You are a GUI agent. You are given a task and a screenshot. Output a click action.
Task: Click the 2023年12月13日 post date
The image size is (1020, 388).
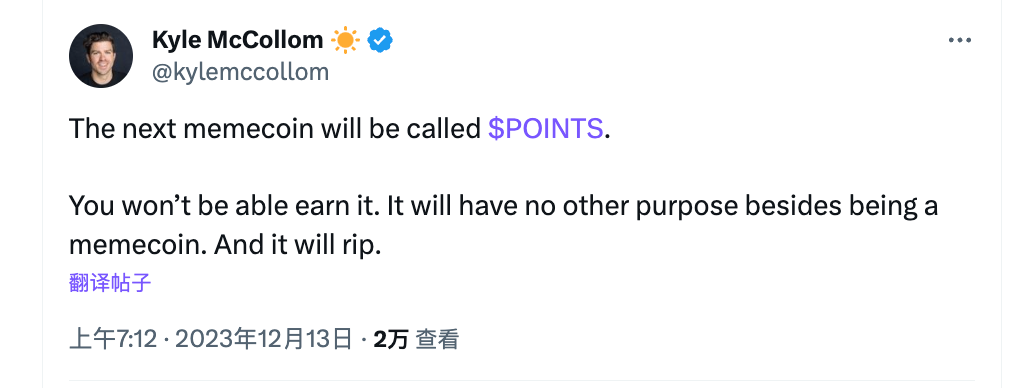[263, 339]
